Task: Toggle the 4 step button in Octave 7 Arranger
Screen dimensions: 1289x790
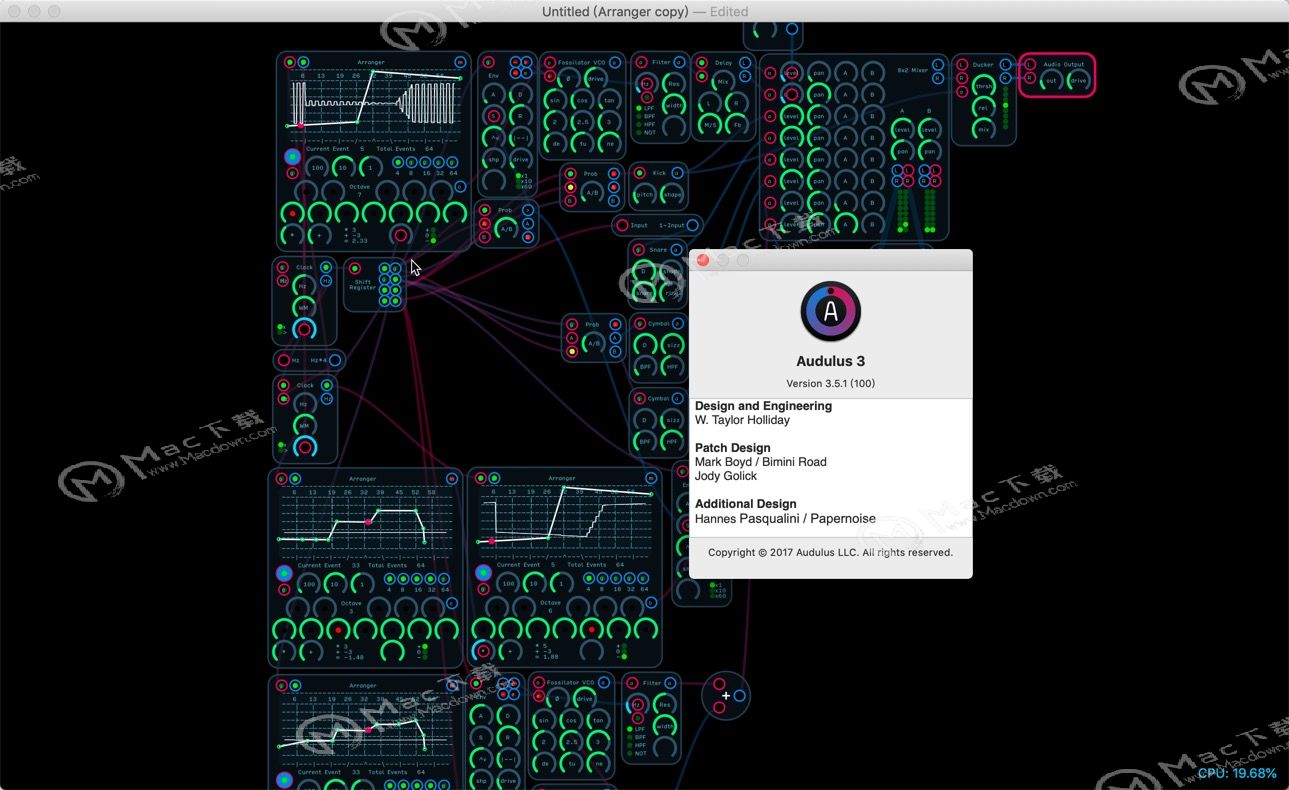Action: coord(398,162)
